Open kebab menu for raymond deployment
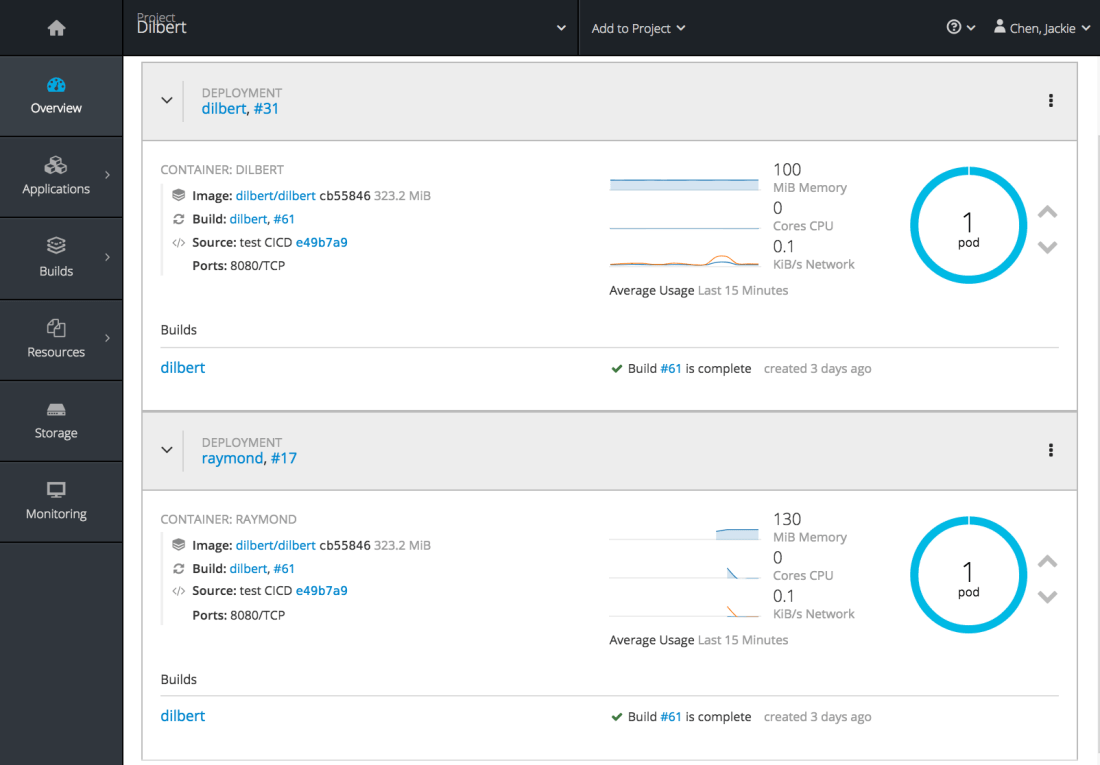 (x=1050, y=450)
